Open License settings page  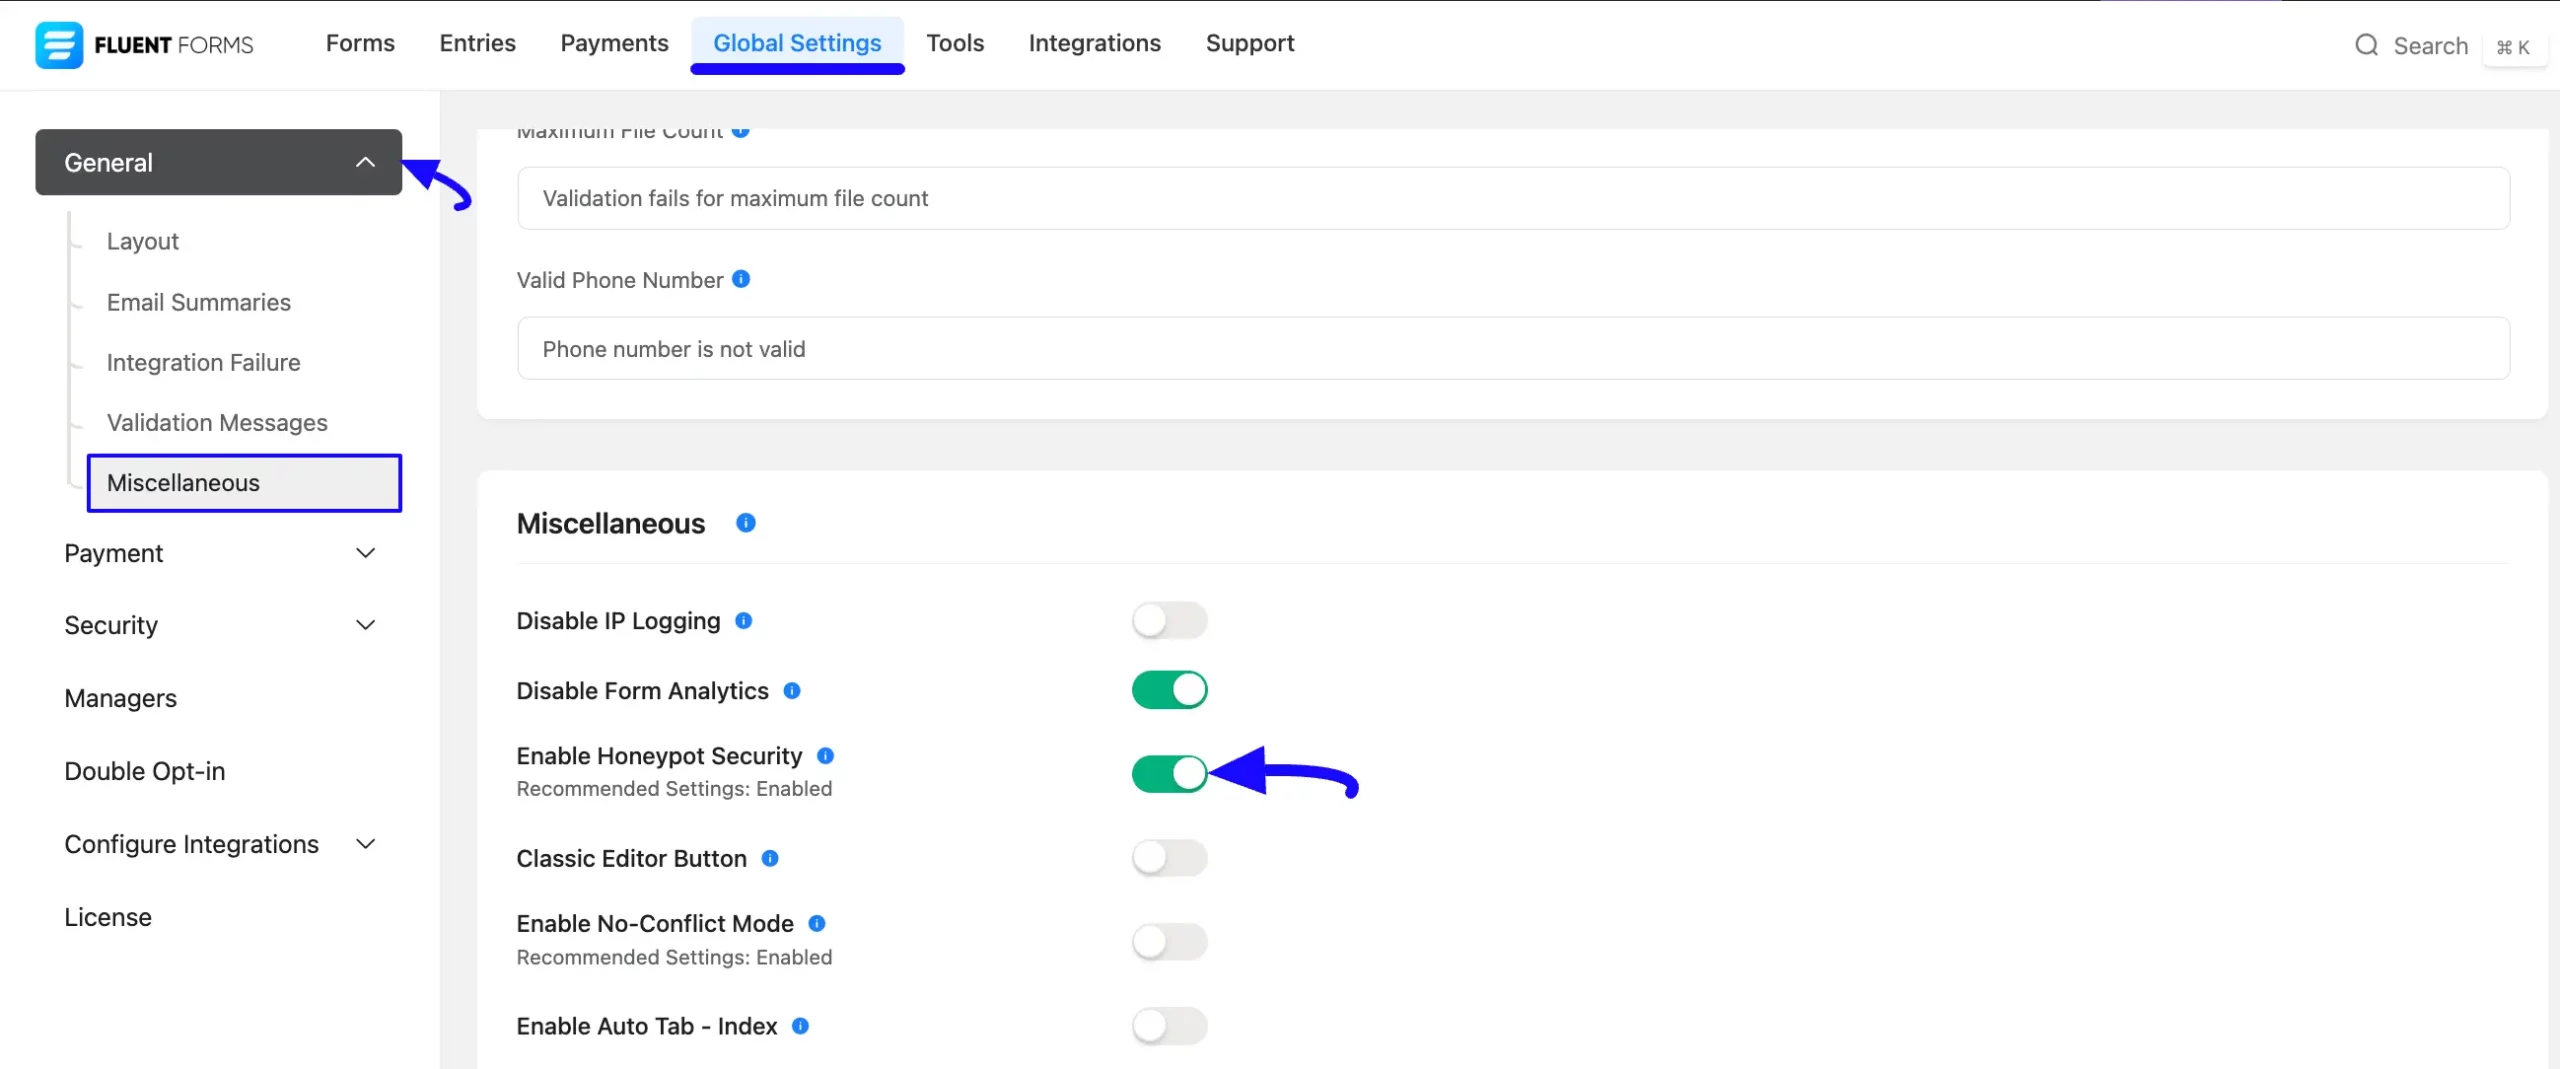tap(108, 917)
